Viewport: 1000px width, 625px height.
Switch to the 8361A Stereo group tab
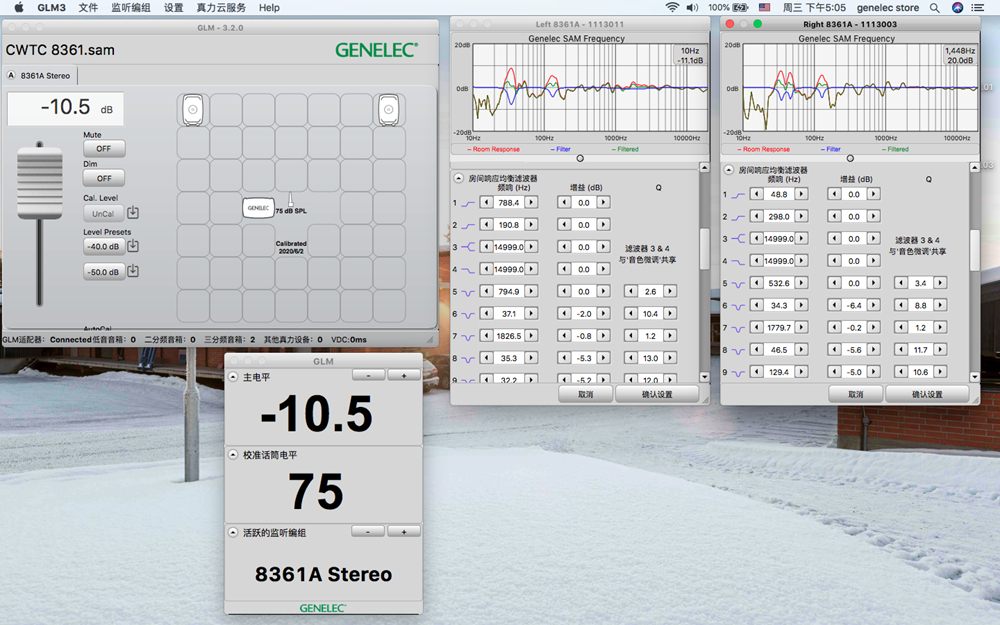click(x=40, y=75)
